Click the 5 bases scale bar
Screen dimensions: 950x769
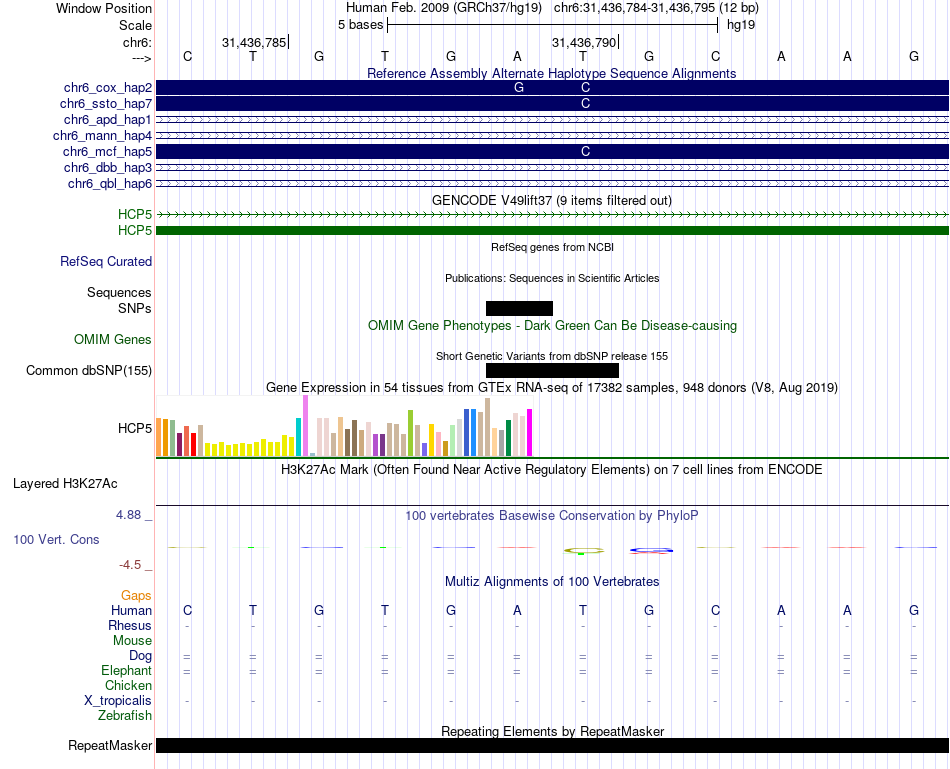coord(553,25)
